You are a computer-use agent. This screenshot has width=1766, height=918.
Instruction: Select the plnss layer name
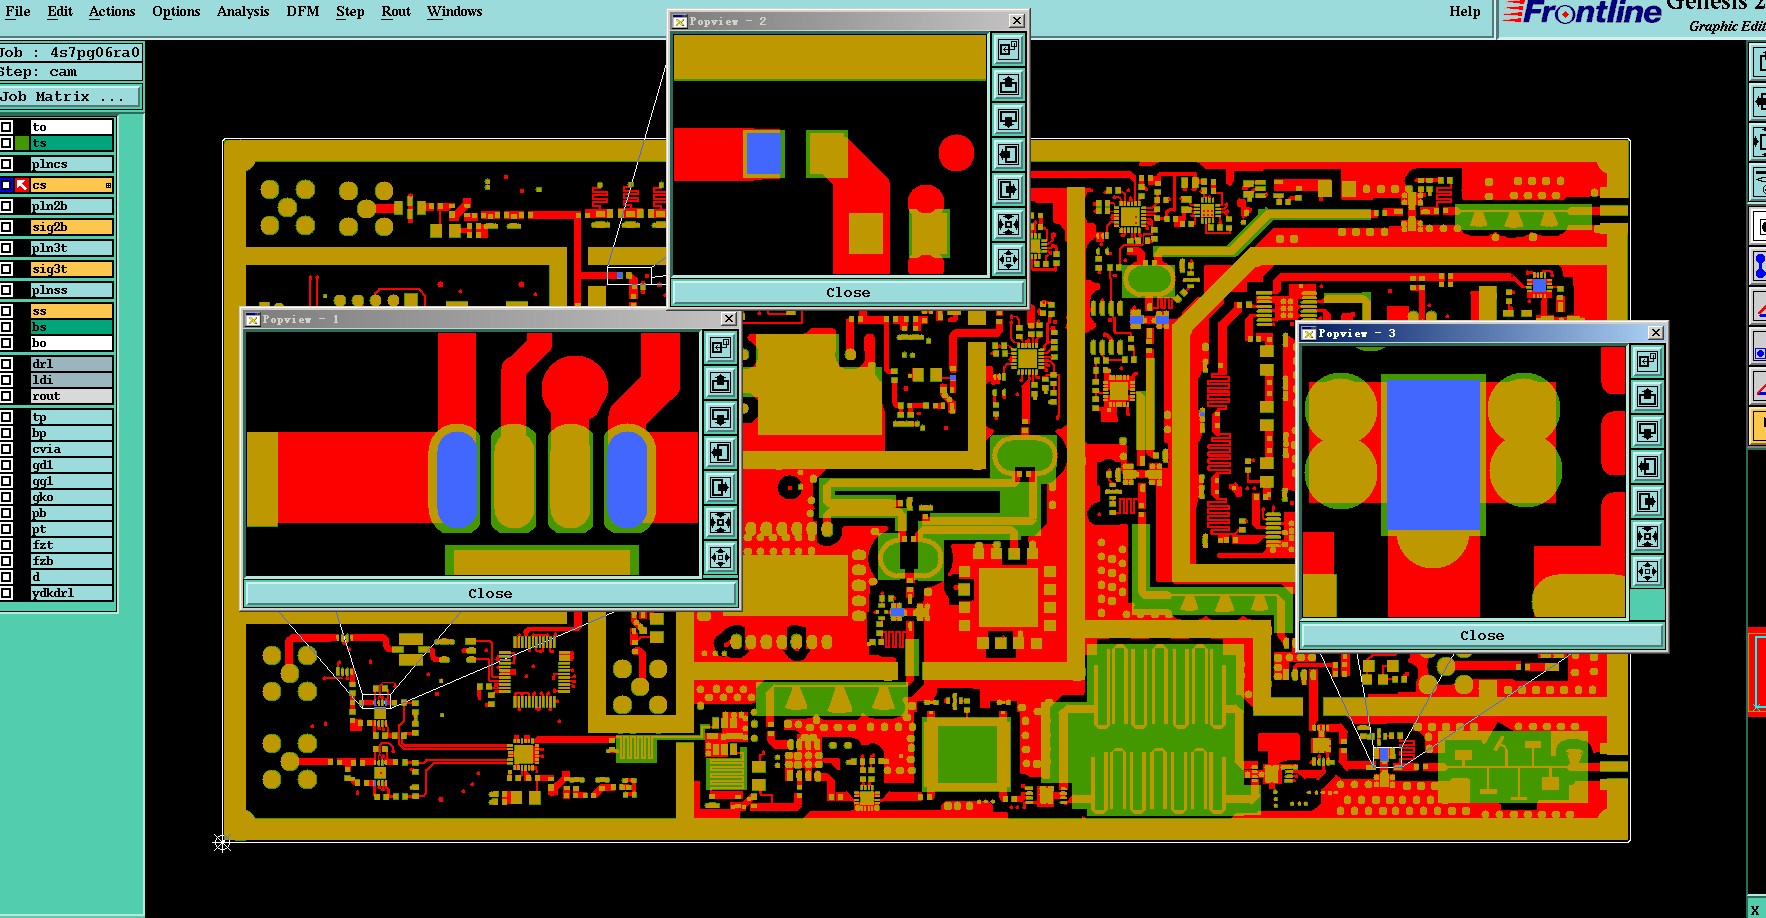(x=71, y=290)
